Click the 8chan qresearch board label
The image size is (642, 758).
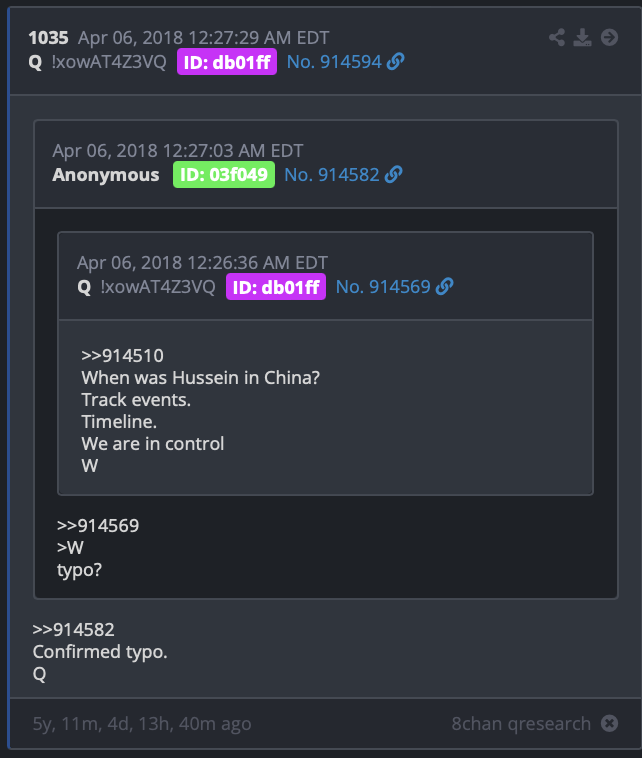point(521,724)
